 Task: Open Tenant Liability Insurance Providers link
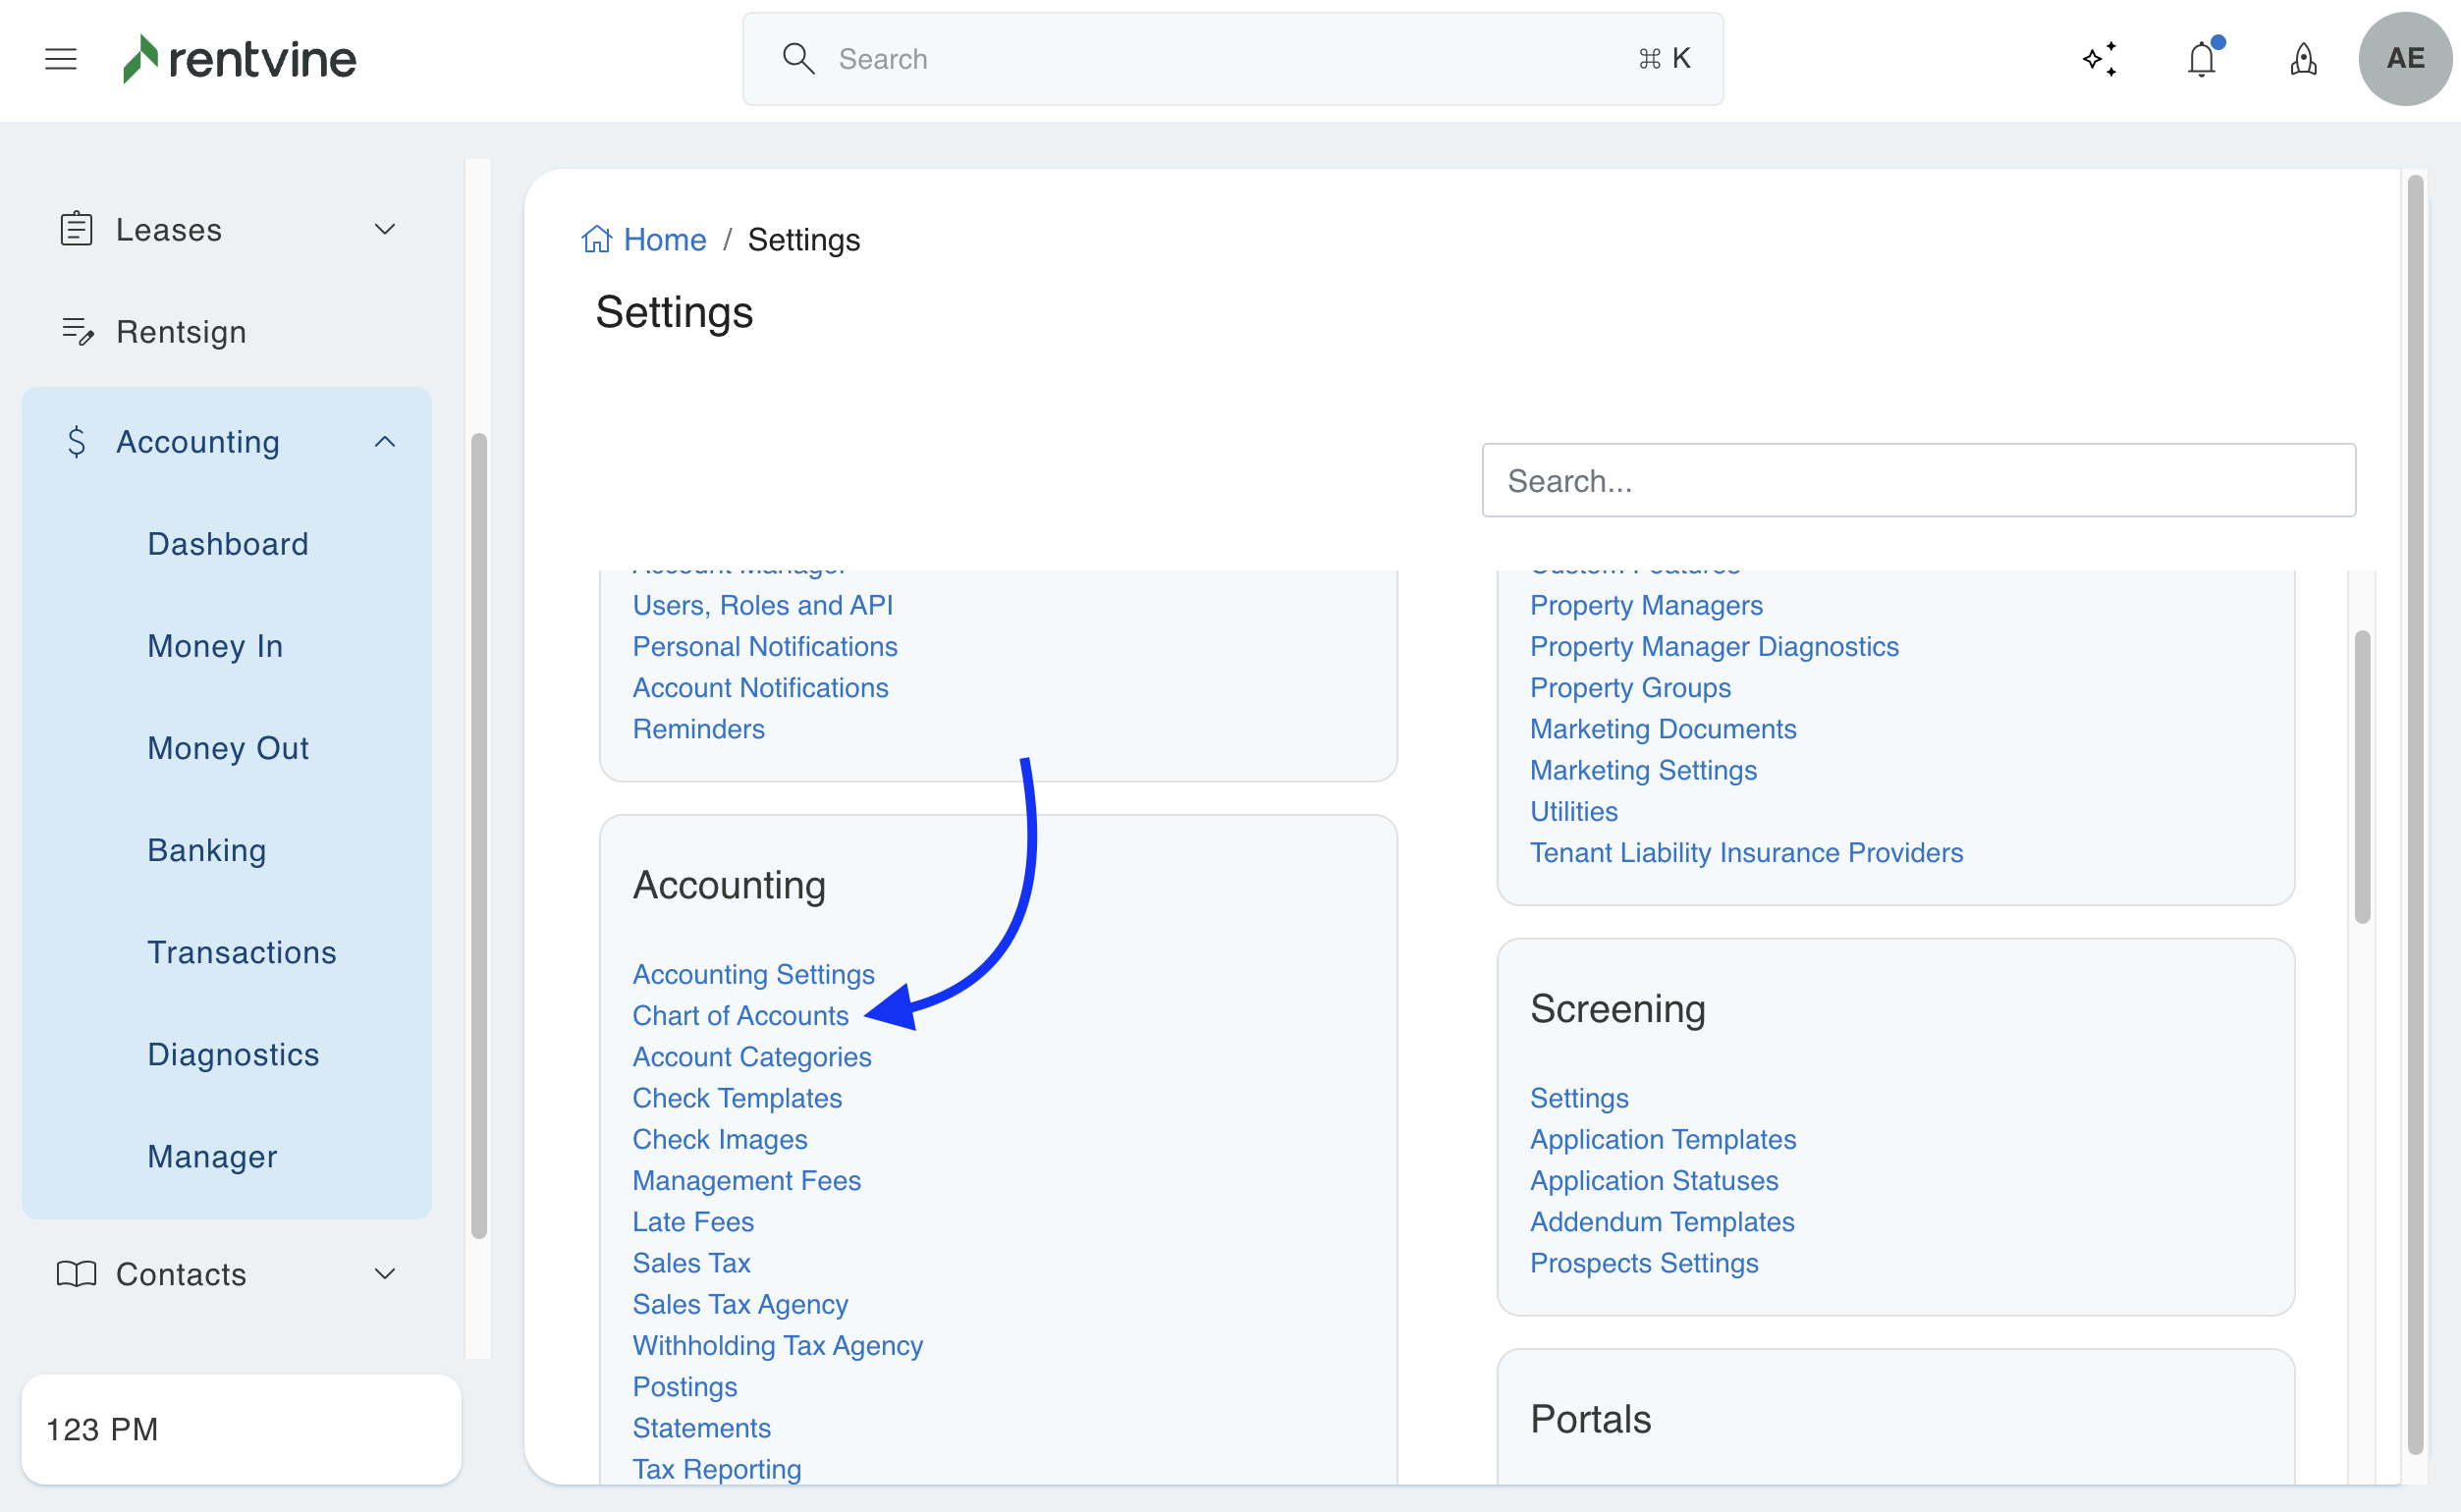click(x=1746, y=852)
